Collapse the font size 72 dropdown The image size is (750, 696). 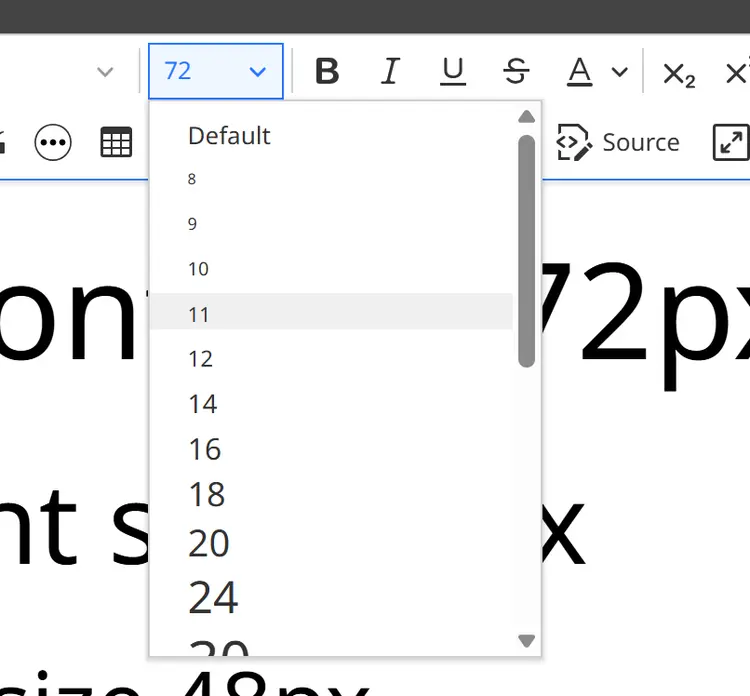click(x=216, y=71)
